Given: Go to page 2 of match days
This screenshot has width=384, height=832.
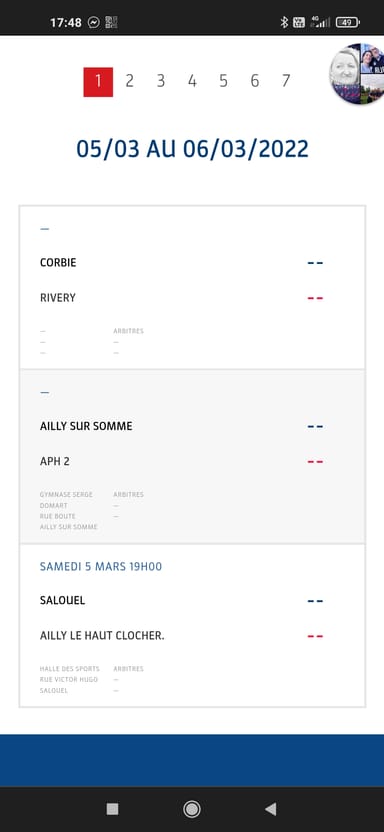Looking at the screenshot, I should point(129,81).
